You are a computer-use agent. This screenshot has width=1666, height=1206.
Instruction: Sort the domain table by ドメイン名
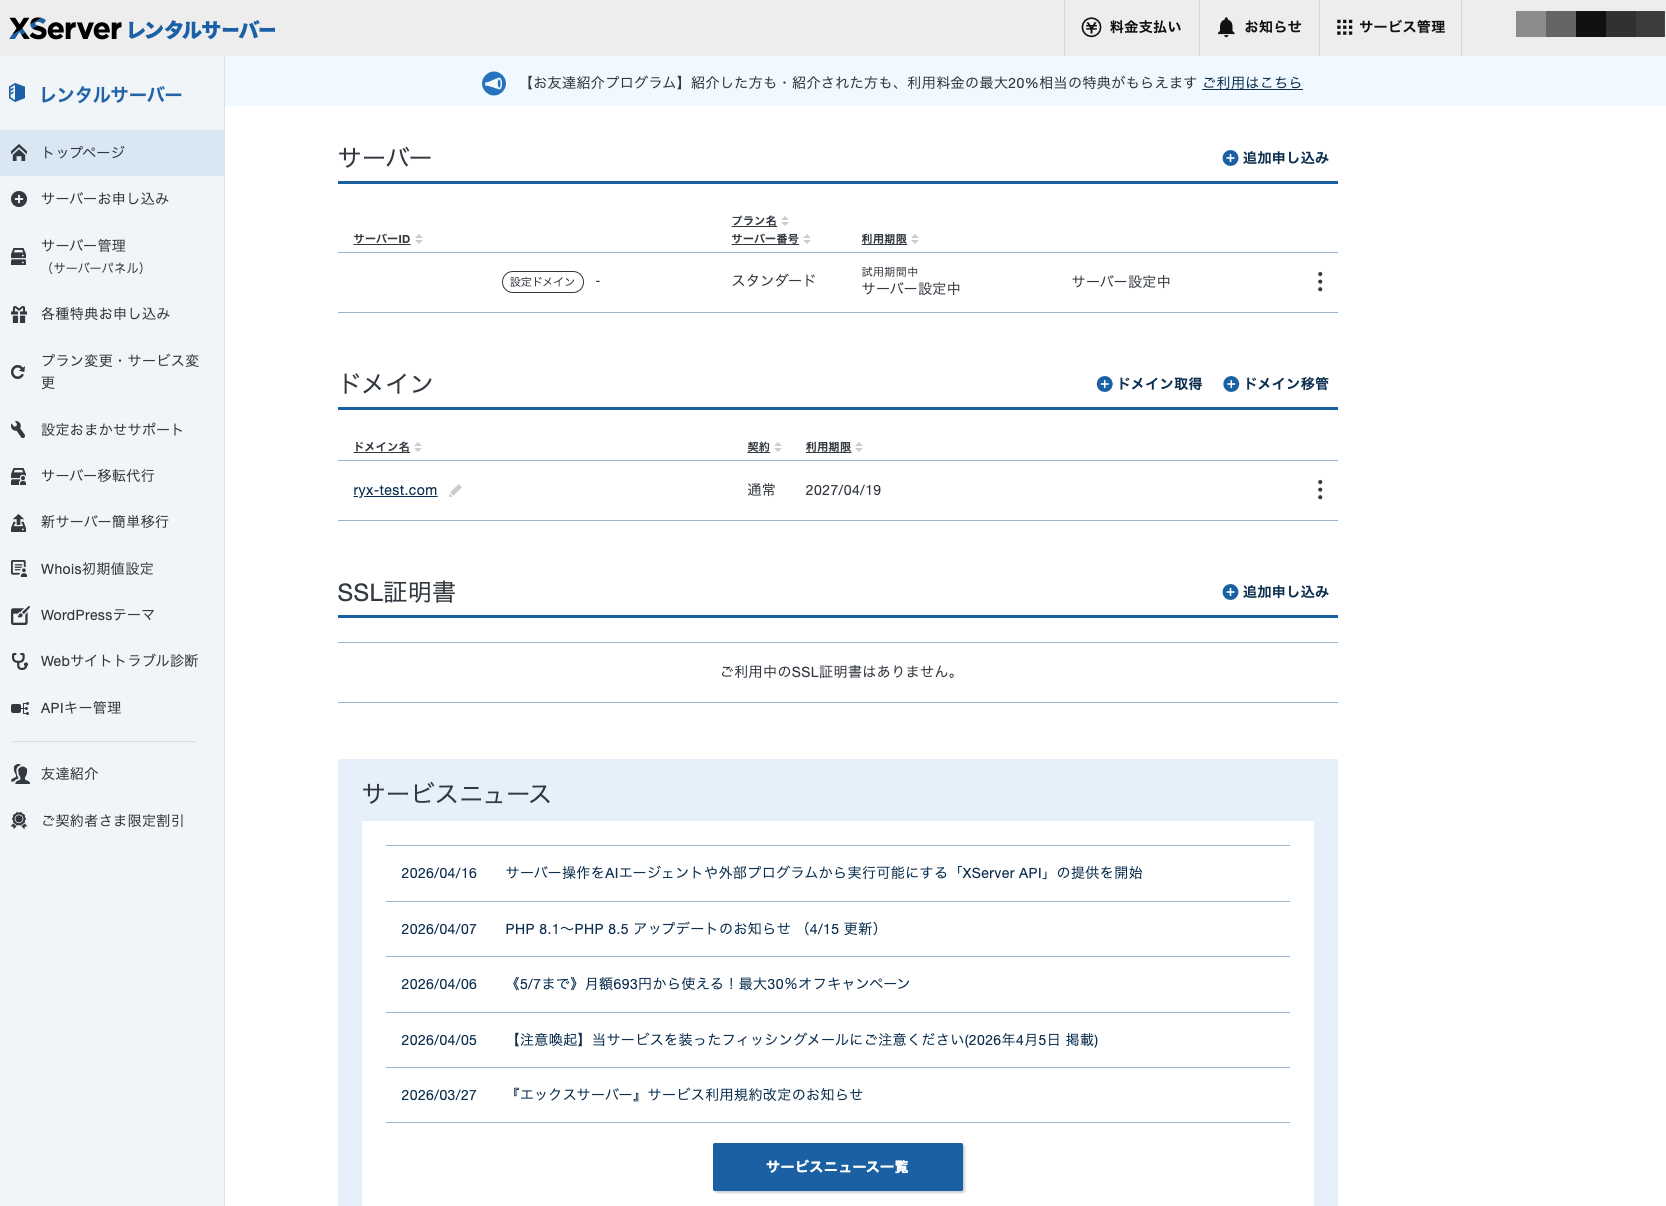[x=388, y=447]
